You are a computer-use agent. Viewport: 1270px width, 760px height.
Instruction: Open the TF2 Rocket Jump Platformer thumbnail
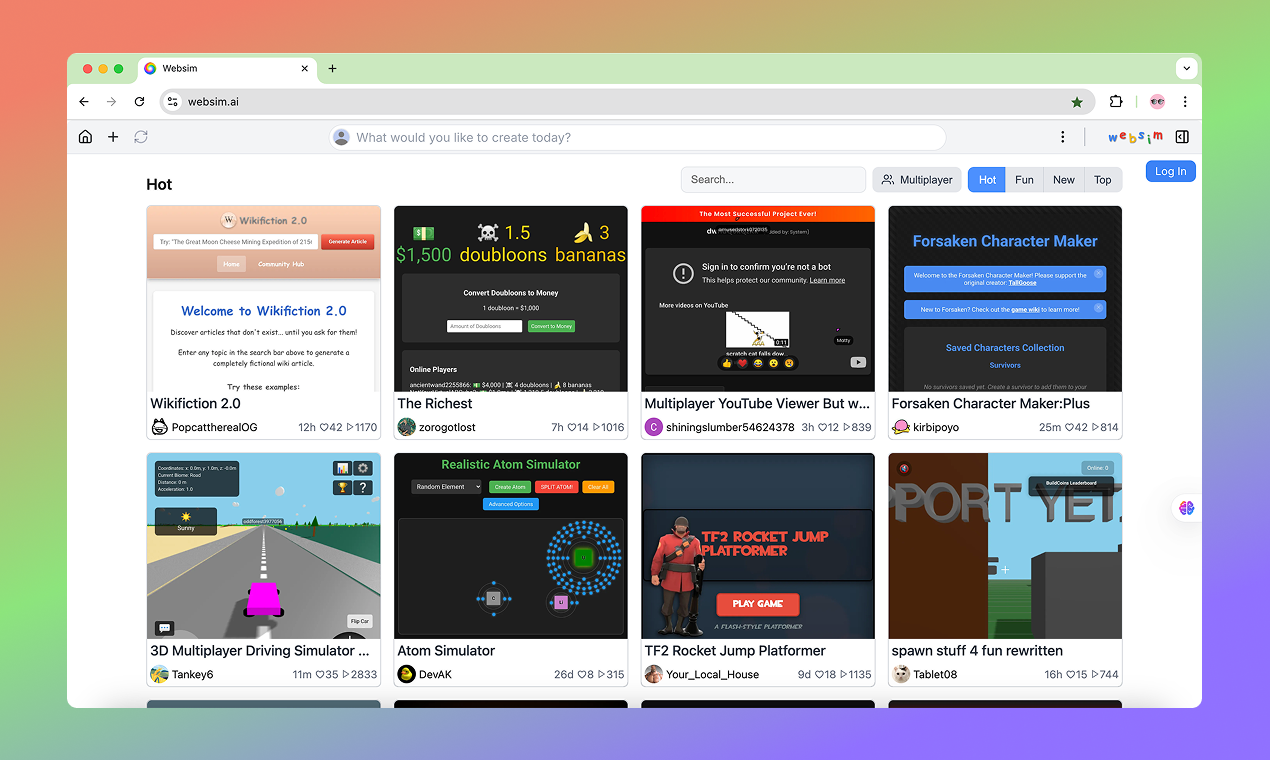point(757,546)
